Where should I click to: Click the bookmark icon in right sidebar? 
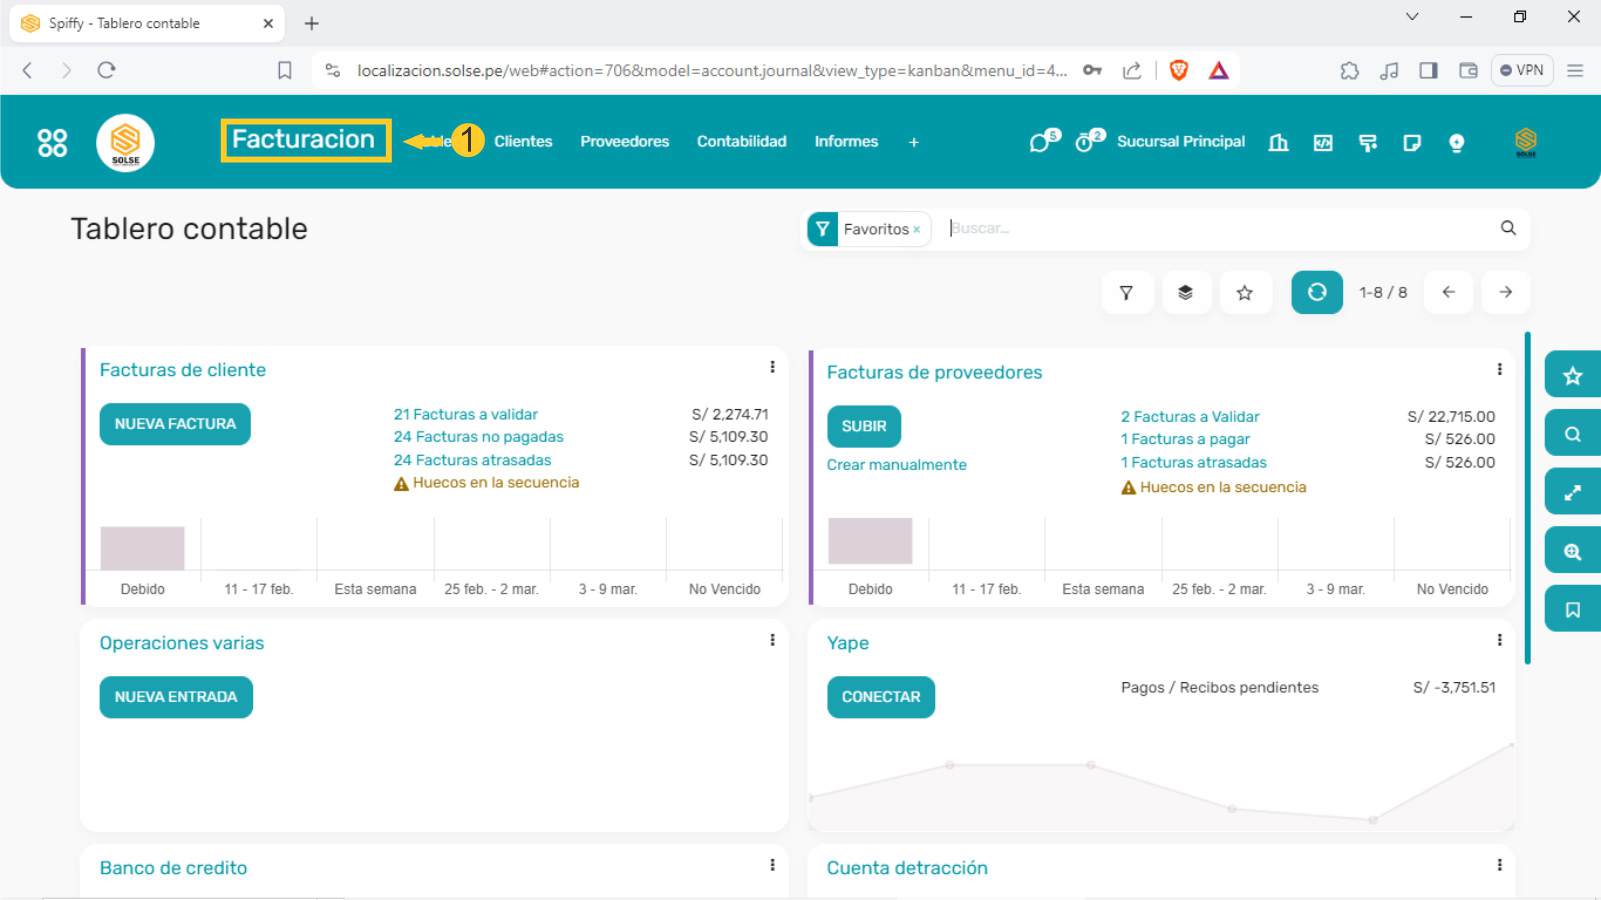point(1572,610)
